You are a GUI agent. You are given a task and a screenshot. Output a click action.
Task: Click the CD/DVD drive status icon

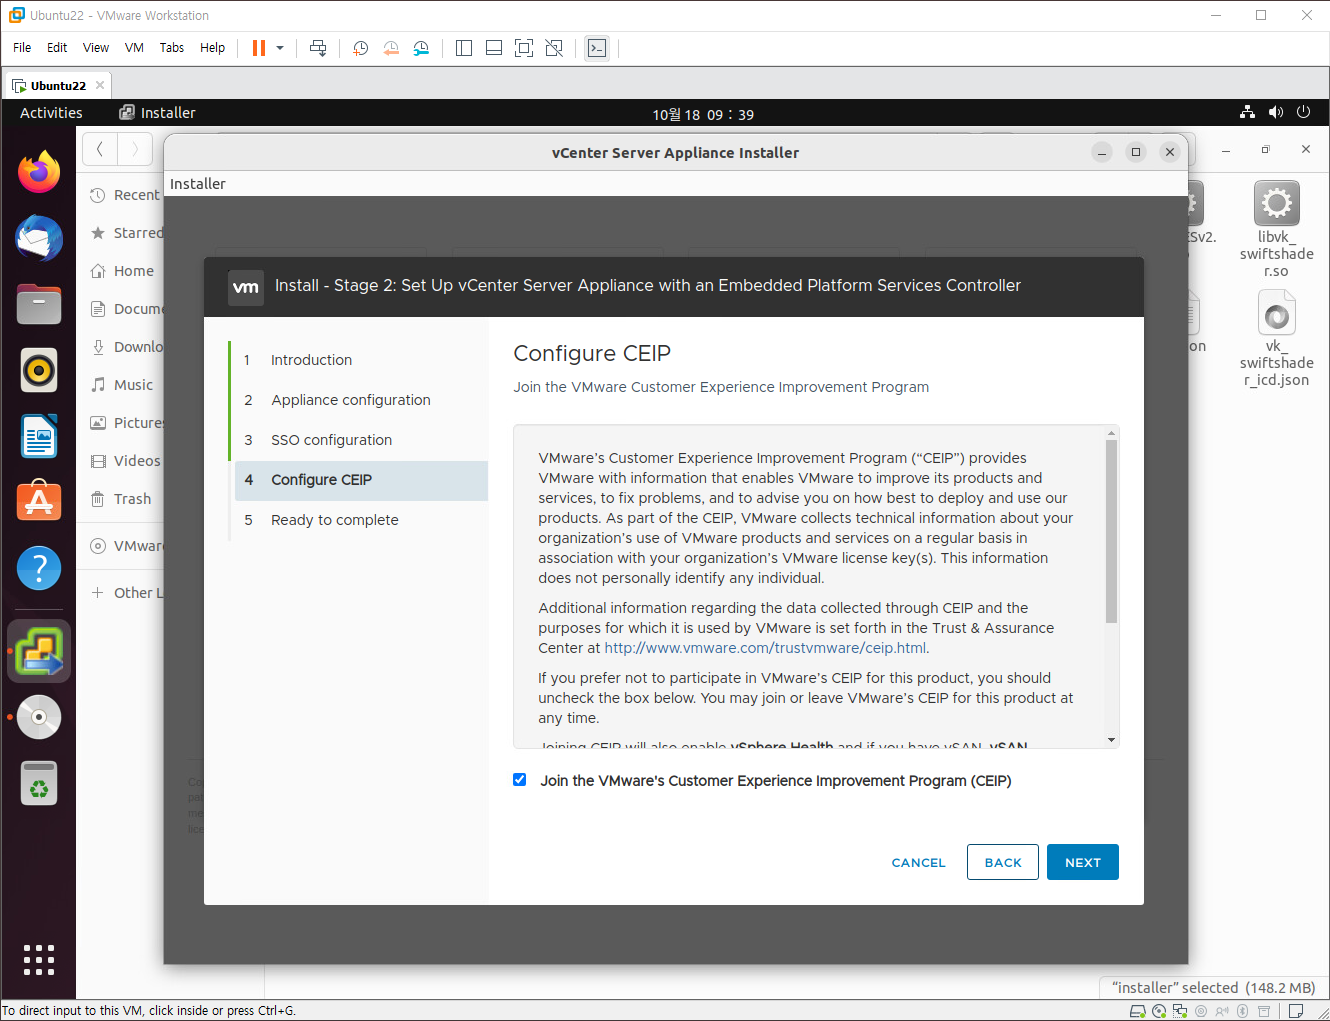1158,1011
